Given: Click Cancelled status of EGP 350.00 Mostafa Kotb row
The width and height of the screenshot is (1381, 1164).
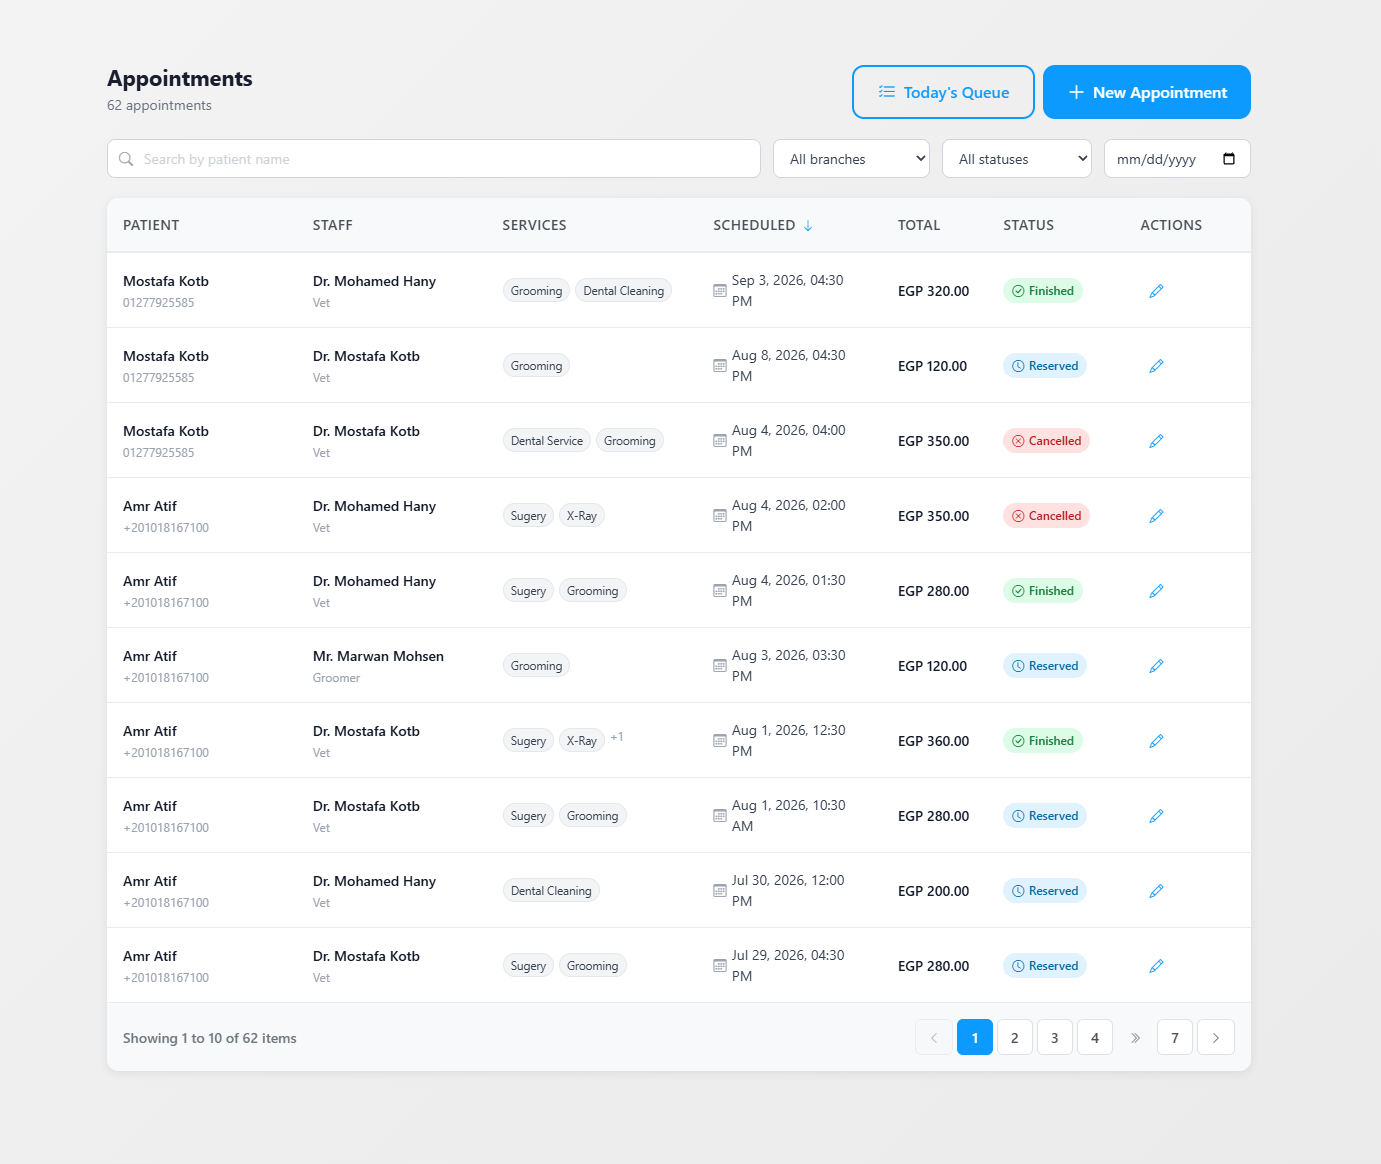Looking at the screenshot, I should click(1046, 441).
